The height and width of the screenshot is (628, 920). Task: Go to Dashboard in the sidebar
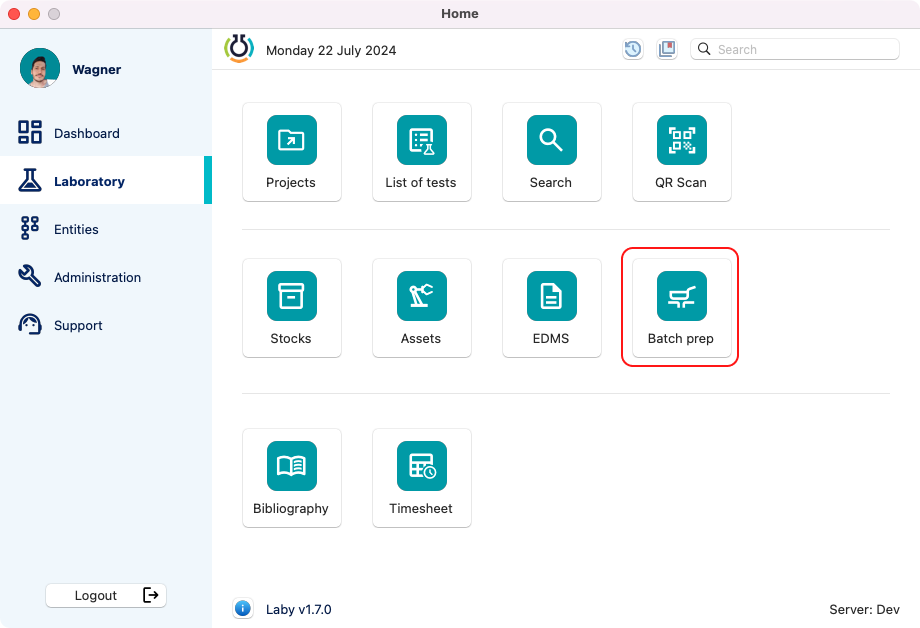(106, 133)
